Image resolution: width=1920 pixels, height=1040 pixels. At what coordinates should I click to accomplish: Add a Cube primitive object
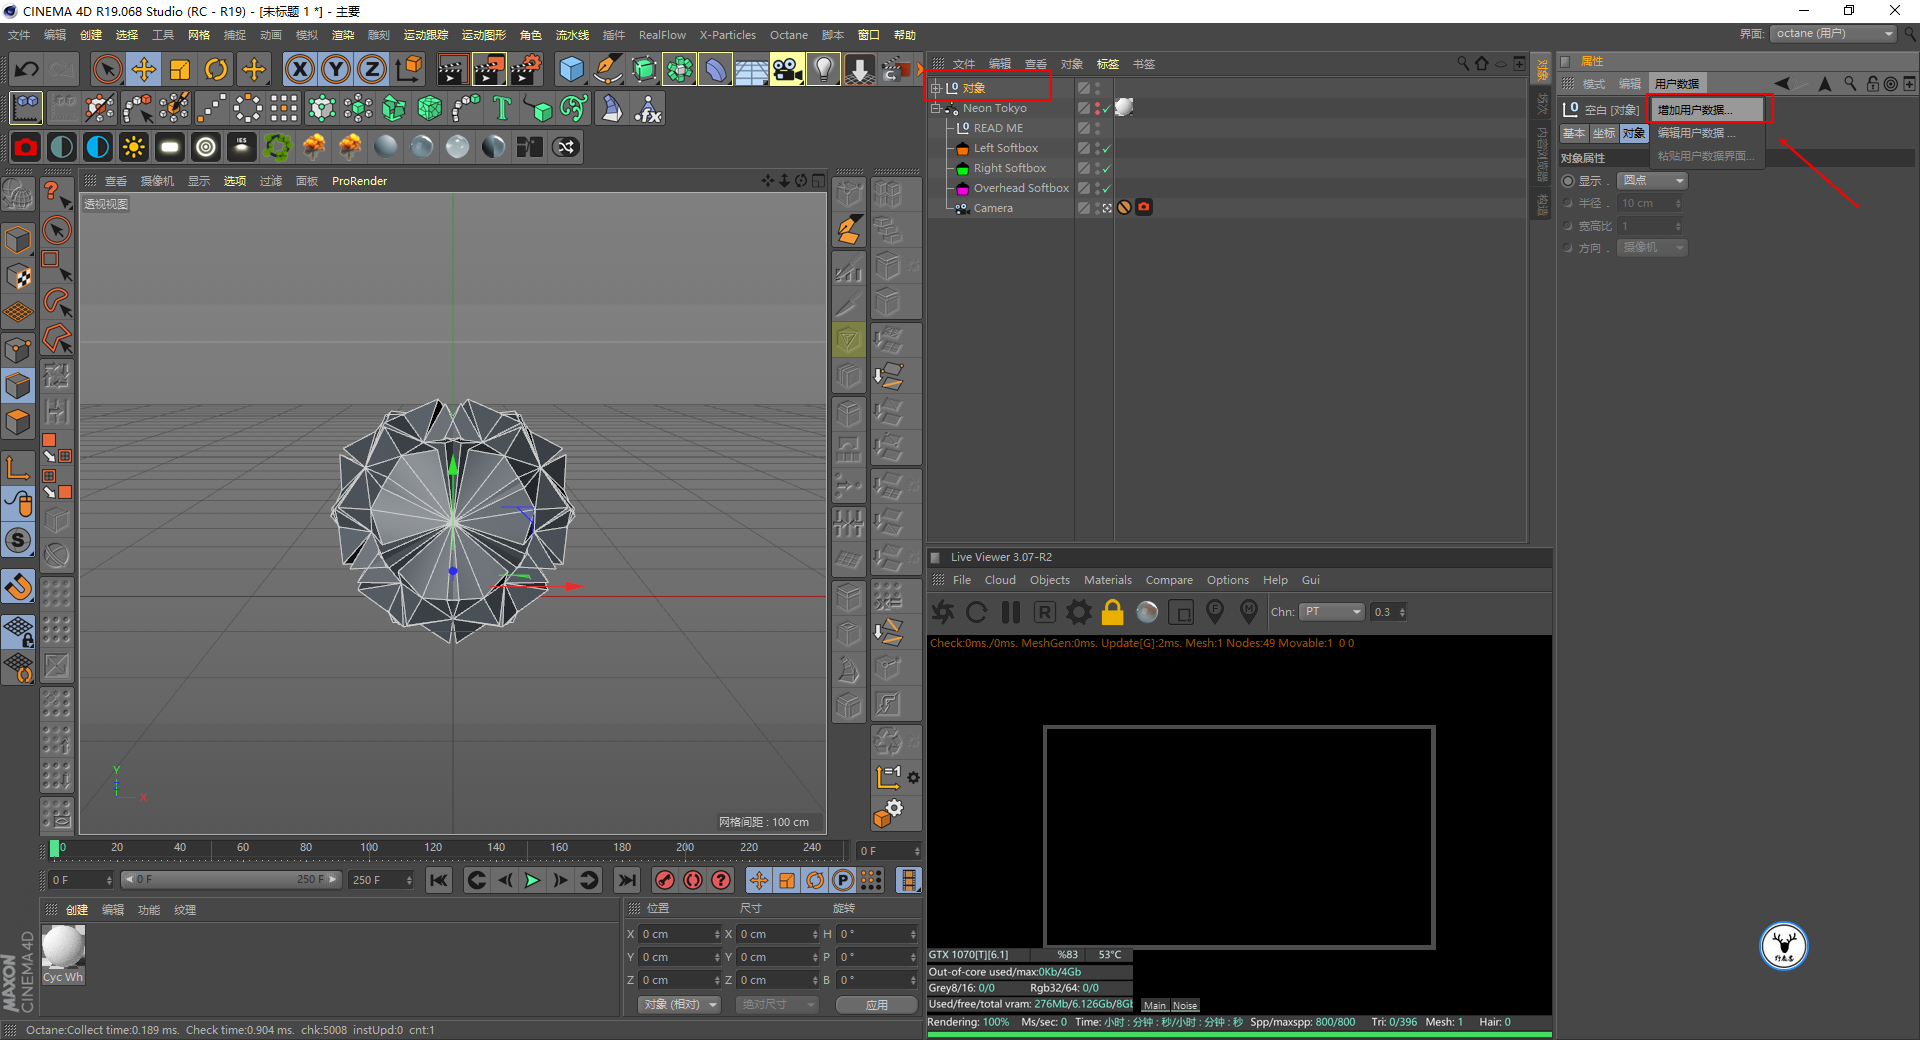[x=571, y=69]
